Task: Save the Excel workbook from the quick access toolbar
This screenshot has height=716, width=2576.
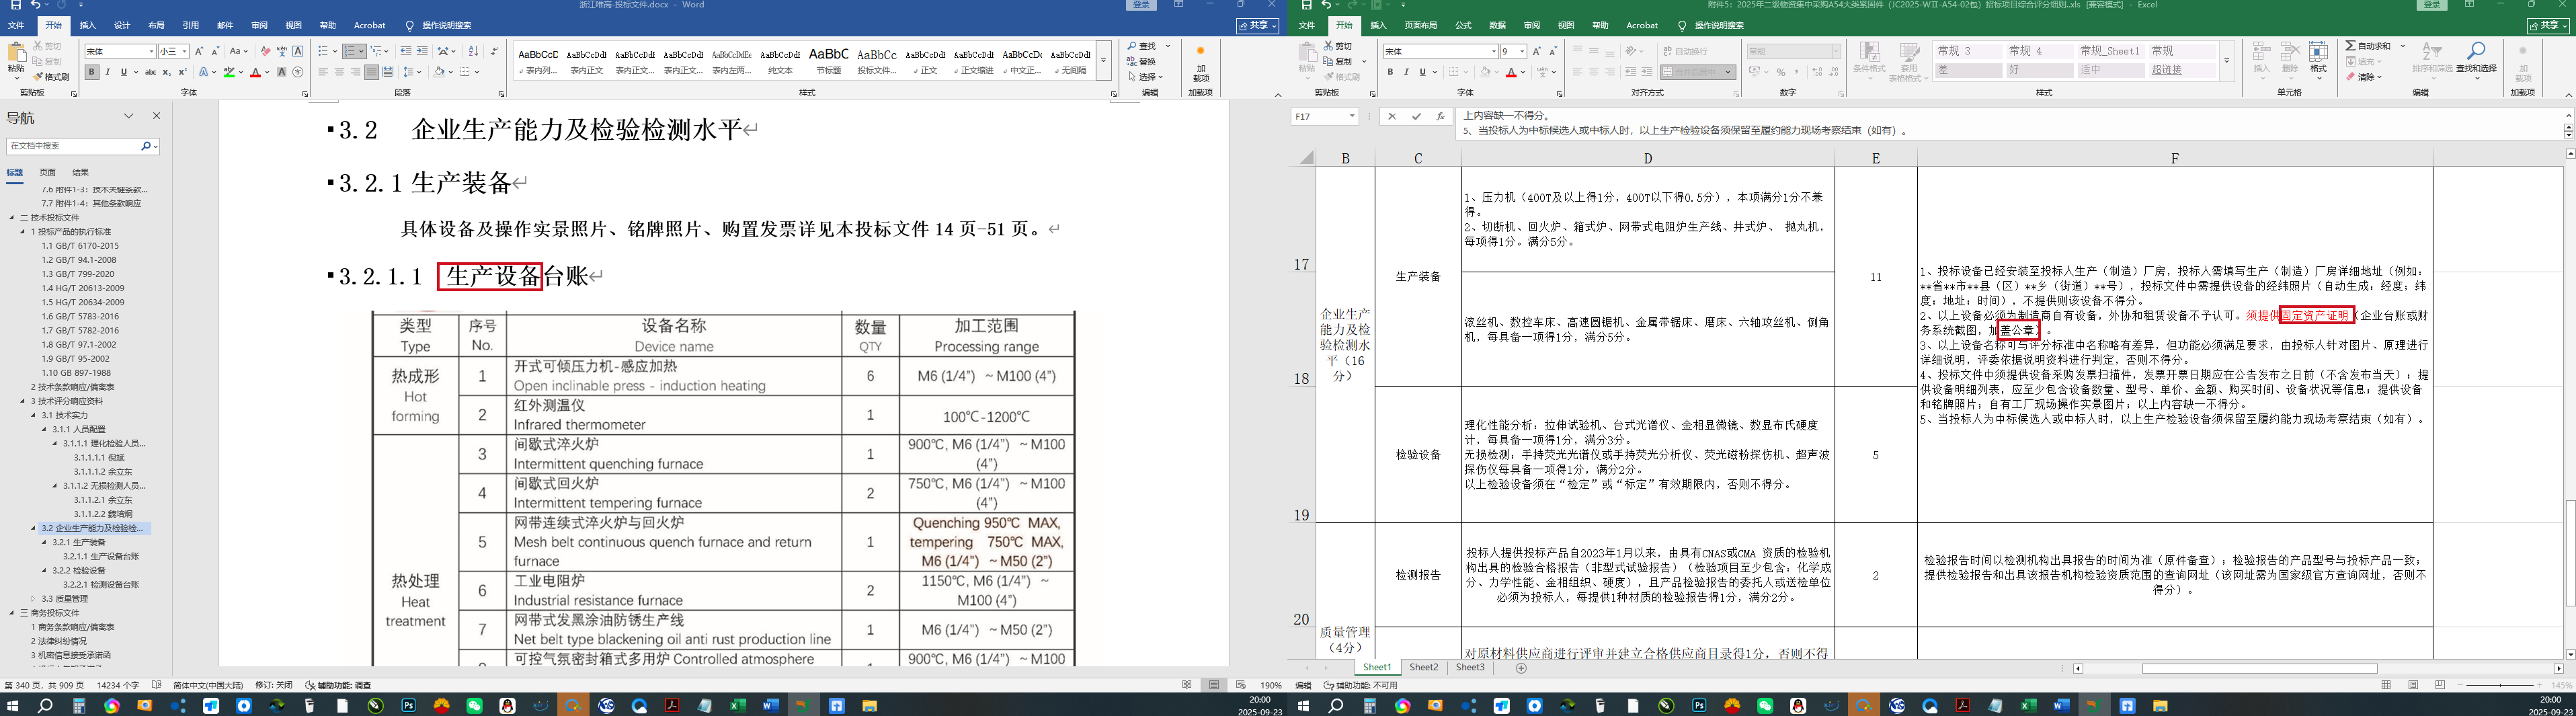Action: [1306, 5]
